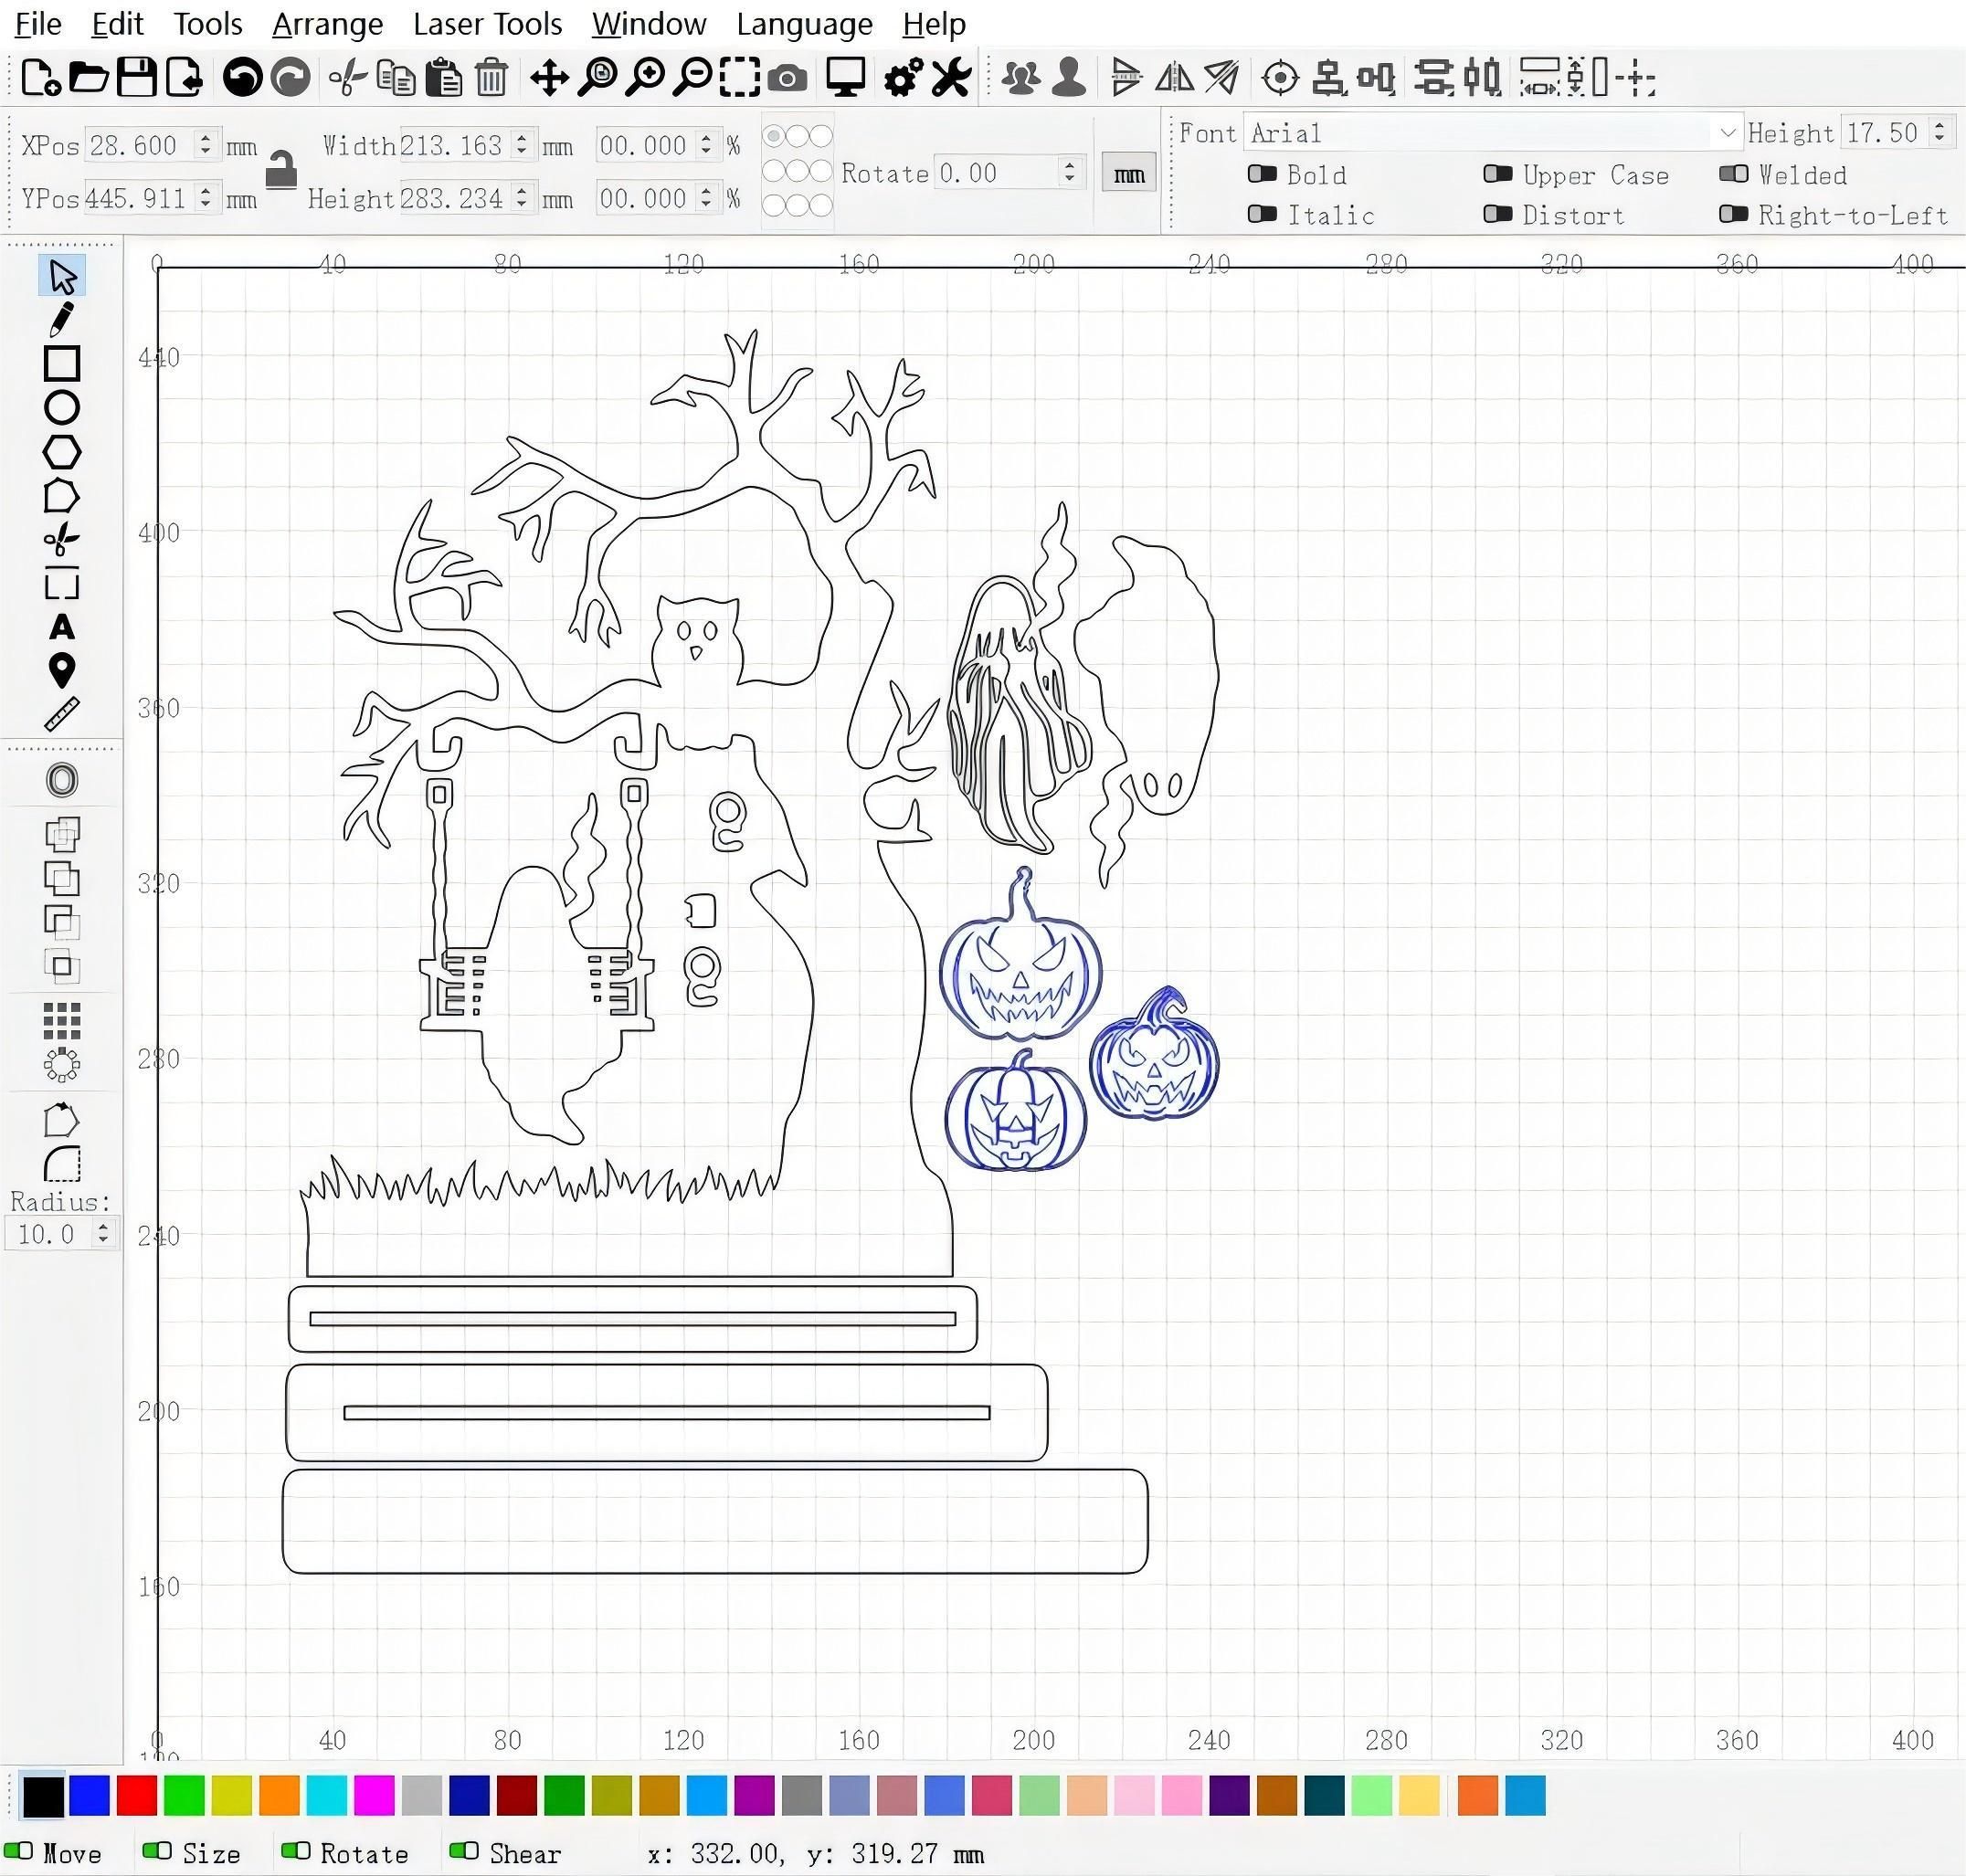Screen dimensions: 1966x1876
Task: Click the Zoom Out magnifier icon
Action: (692, 77)
